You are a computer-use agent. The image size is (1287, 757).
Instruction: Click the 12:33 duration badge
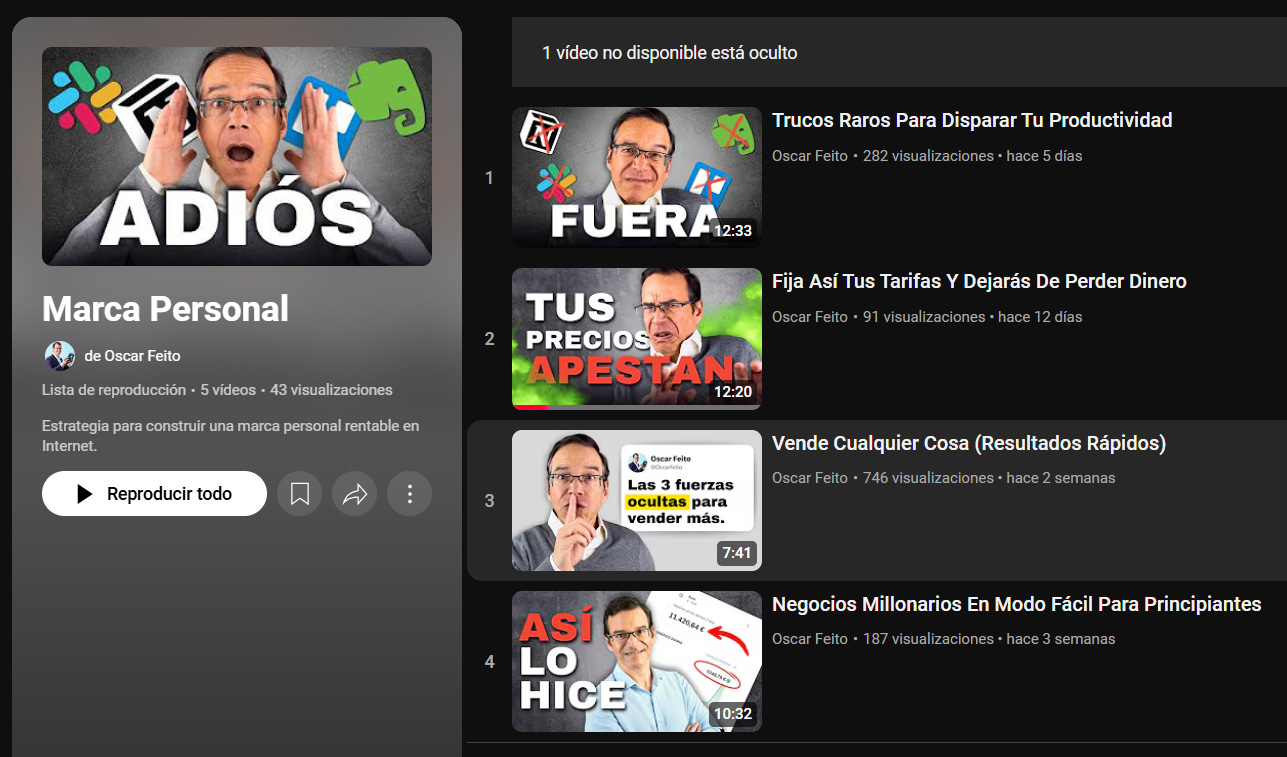pyautogui.click(x=732, y=231)
